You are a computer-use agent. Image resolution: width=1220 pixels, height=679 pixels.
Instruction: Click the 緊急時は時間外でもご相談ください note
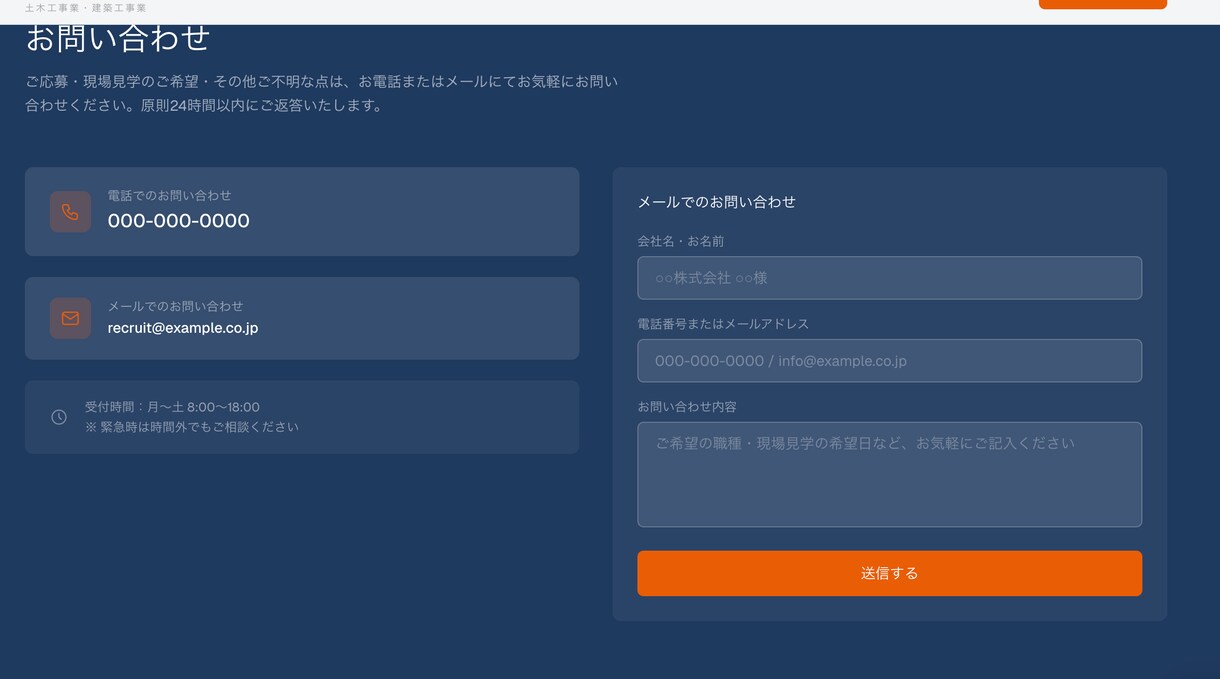coord(192,427)
